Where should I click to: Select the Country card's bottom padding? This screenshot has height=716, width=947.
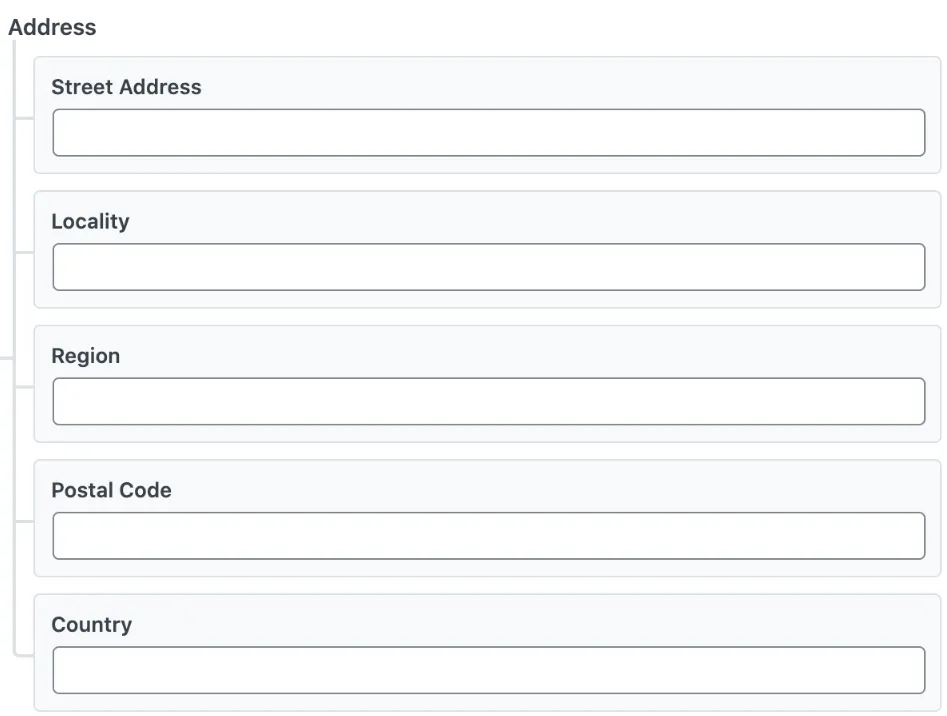pos(487,702)
